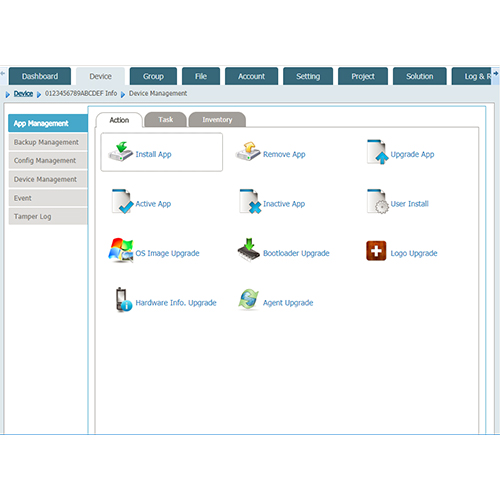
Task: Open the Upgrade App icon
Action: (377, 152)
